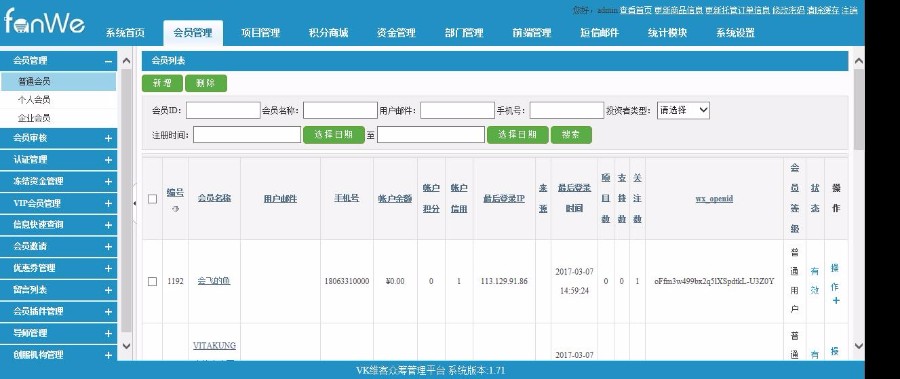Sort by the 最后登录IP column header
900x379 pixels.
click(x=503, y=199)
